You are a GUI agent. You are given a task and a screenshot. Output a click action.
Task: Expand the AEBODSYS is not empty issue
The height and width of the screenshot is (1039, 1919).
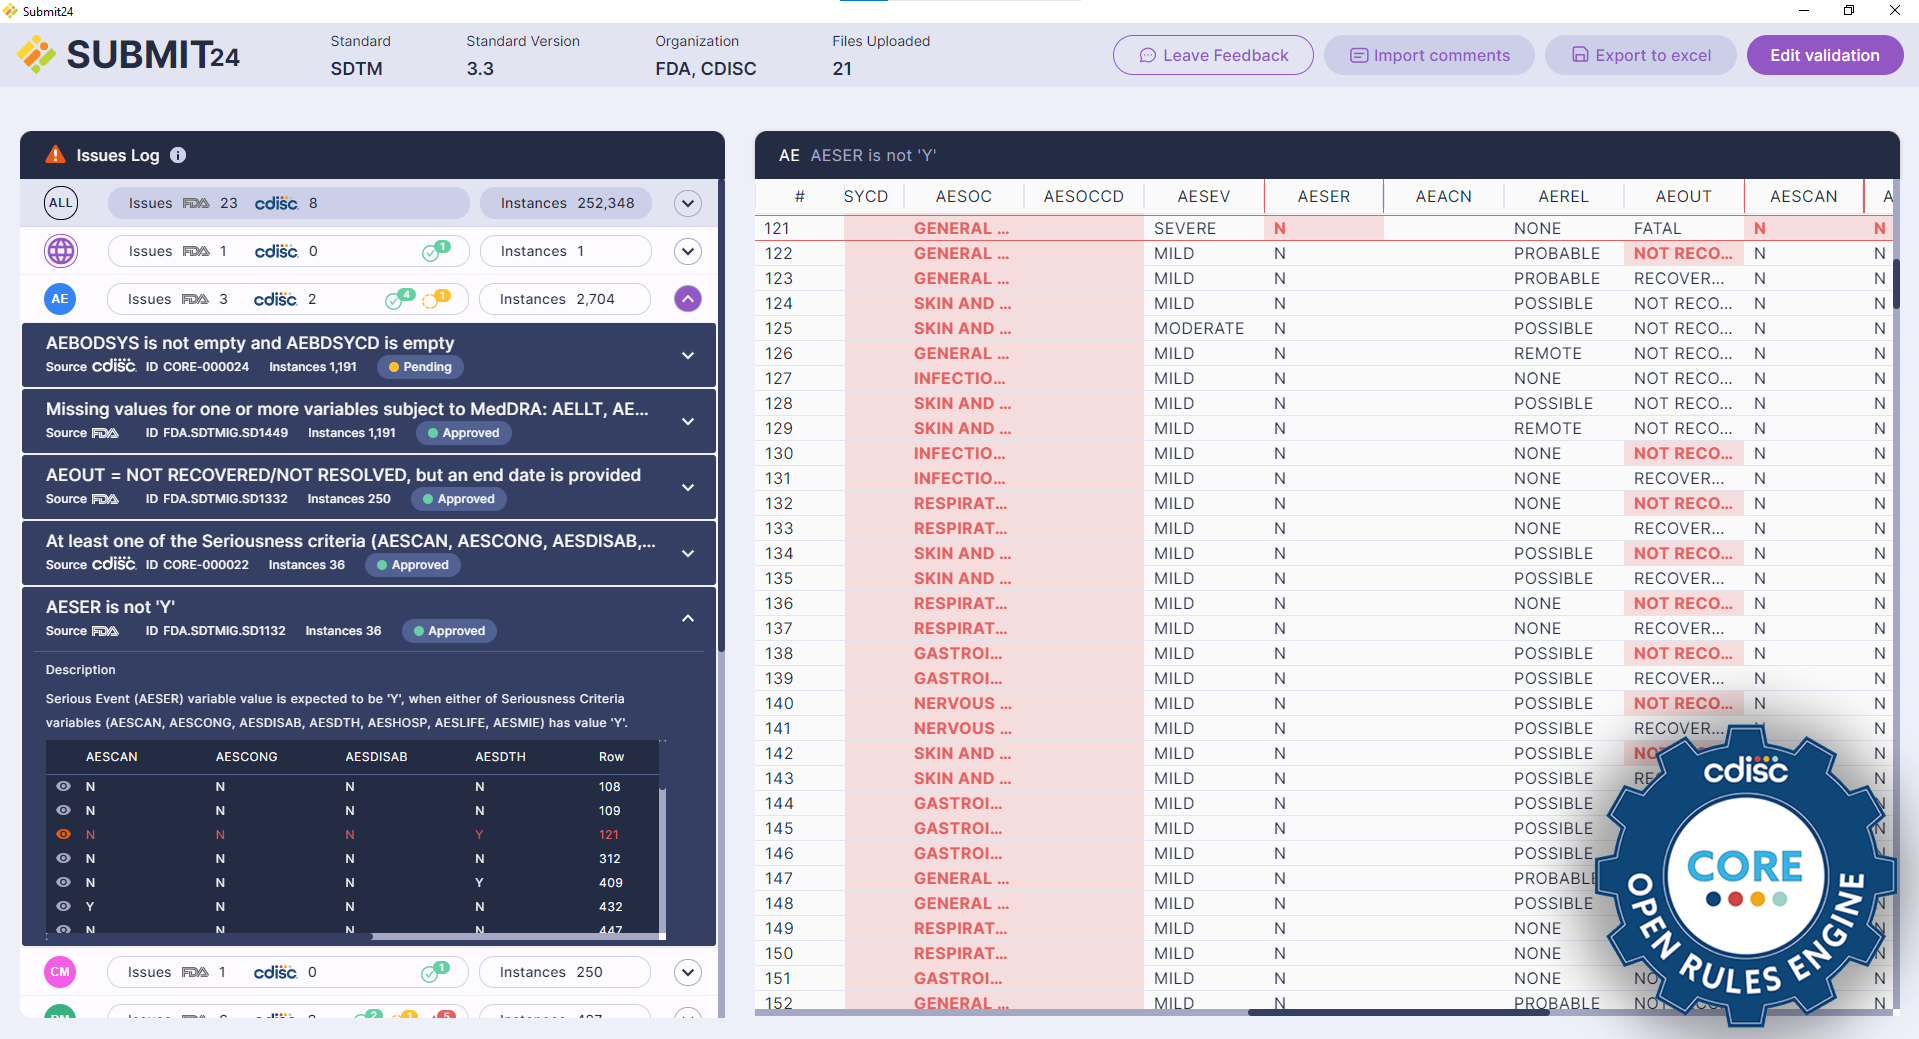click(687, 355)
